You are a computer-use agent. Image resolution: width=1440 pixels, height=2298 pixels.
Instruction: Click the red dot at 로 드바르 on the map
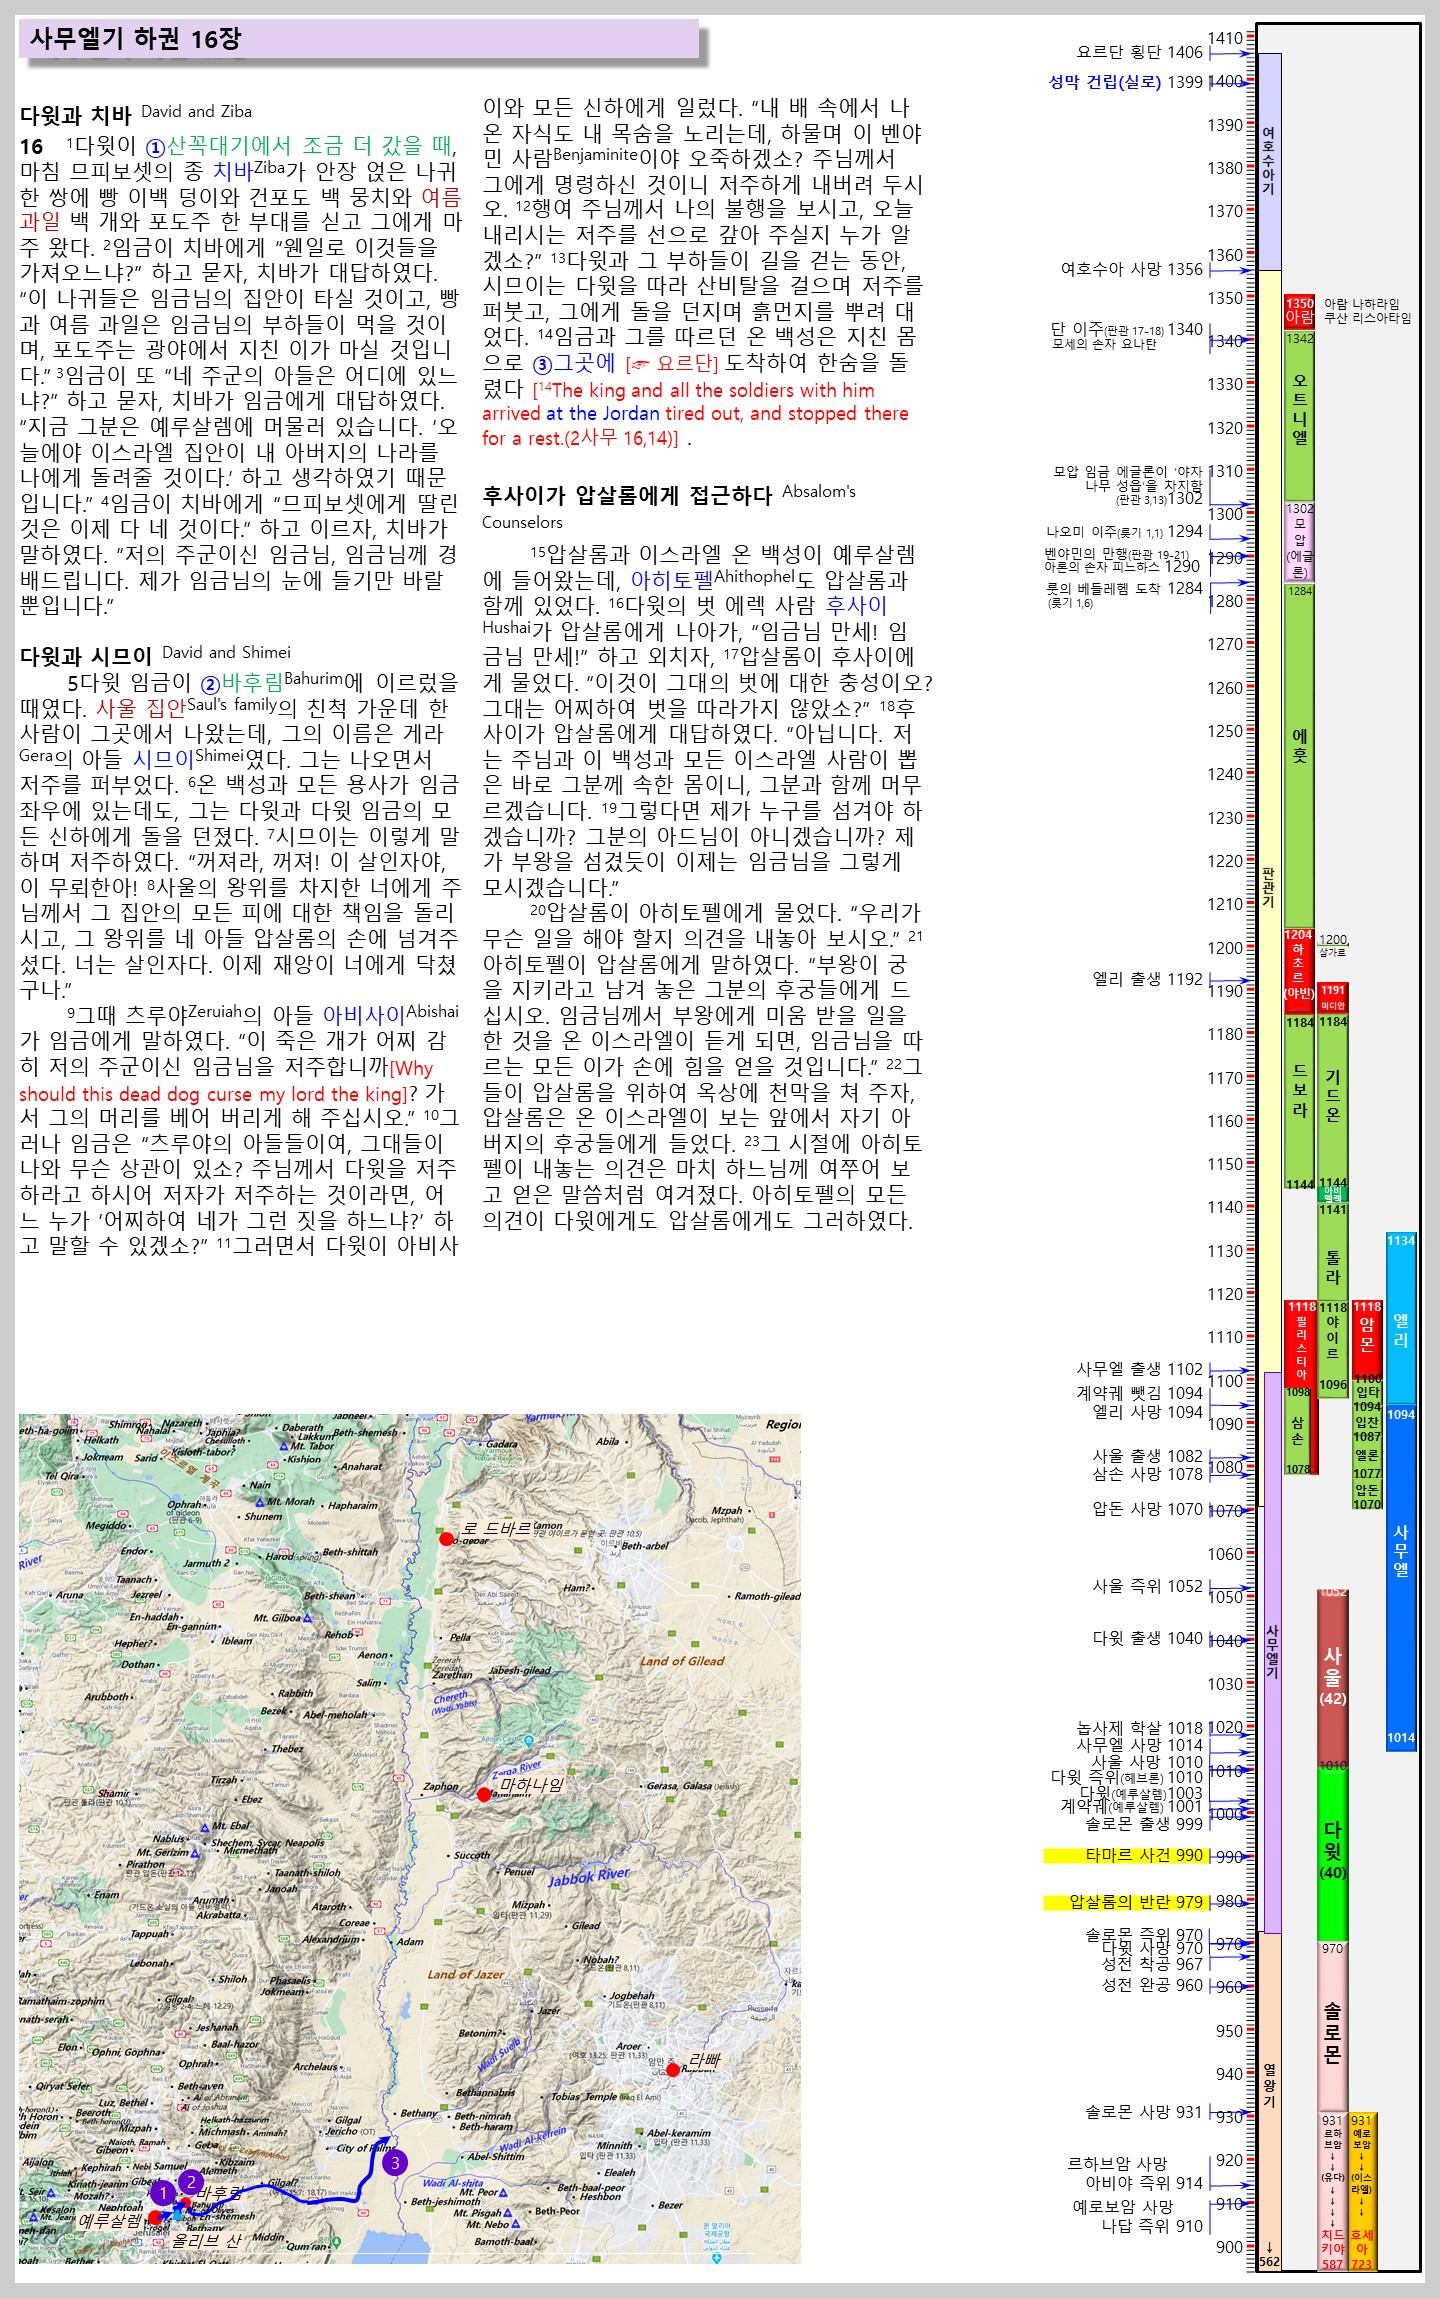coord(447,1538)
